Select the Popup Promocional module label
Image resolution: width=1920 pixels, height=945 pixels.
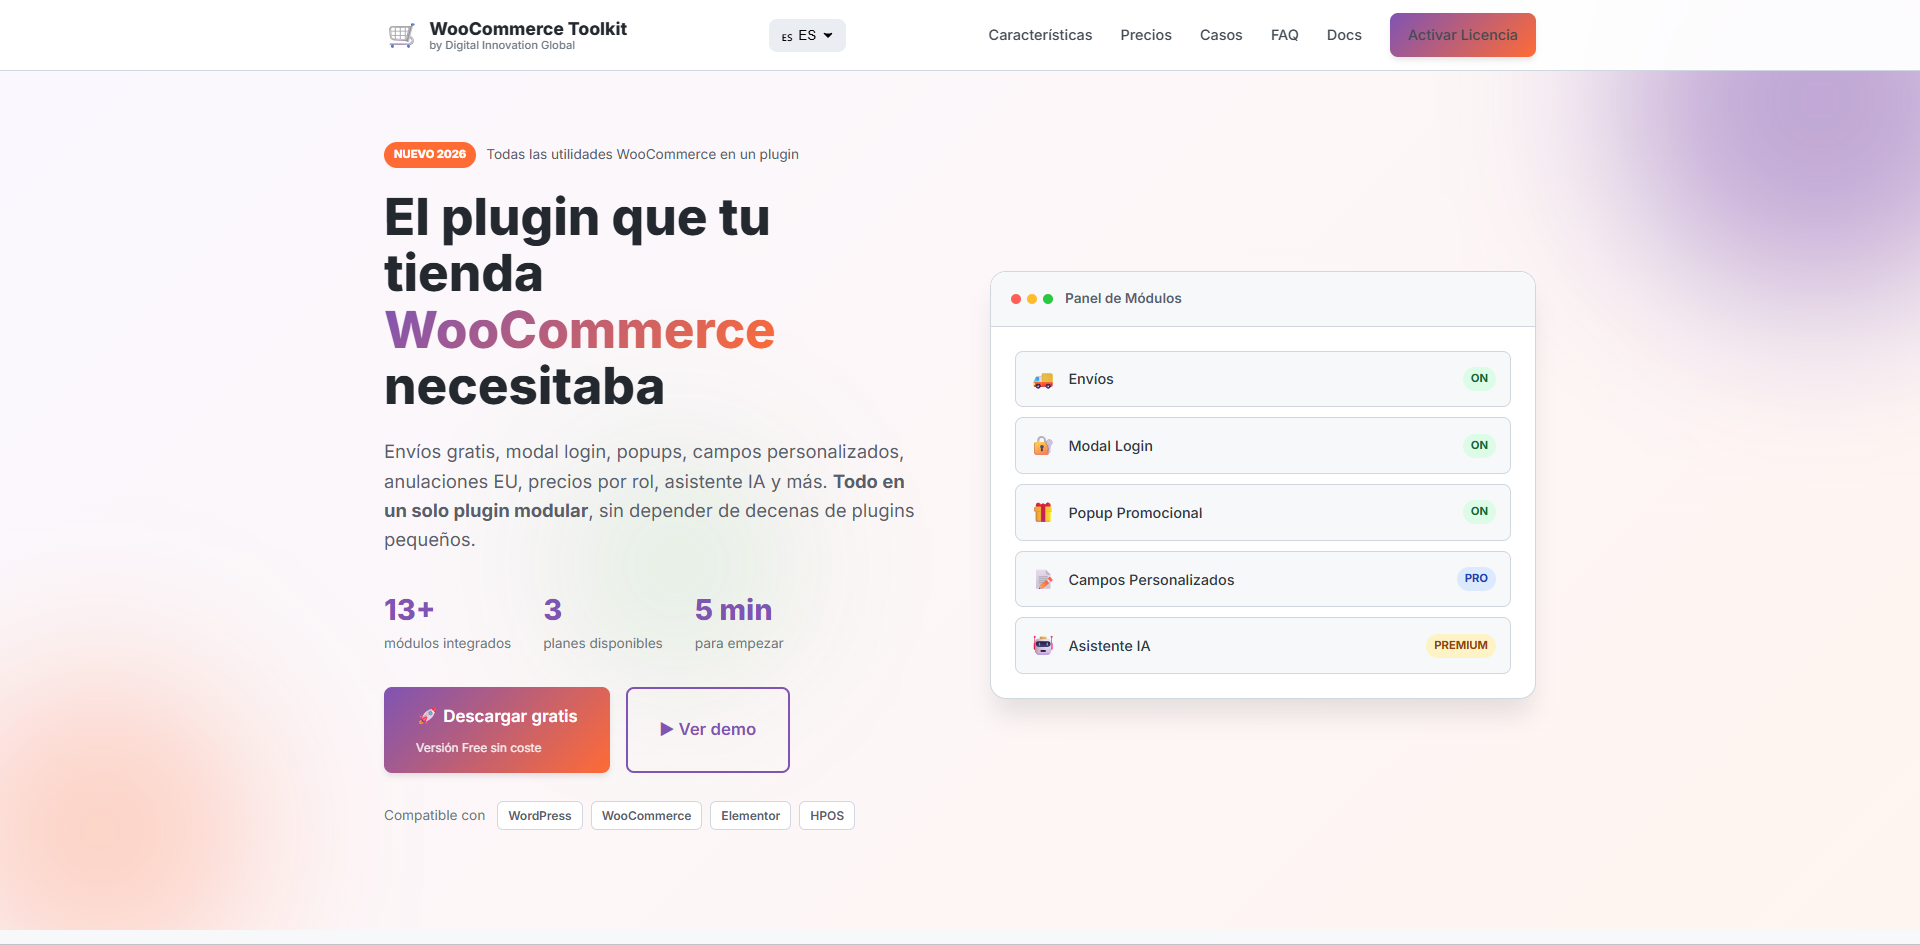click(x=1135, y=513)
